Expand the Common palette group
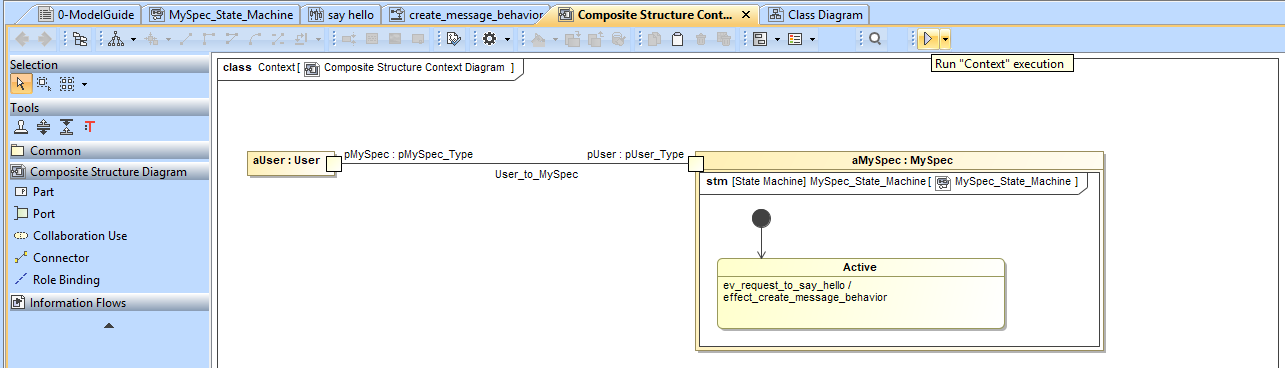This screenshot has width=1285, height=368. click(108, 151)
